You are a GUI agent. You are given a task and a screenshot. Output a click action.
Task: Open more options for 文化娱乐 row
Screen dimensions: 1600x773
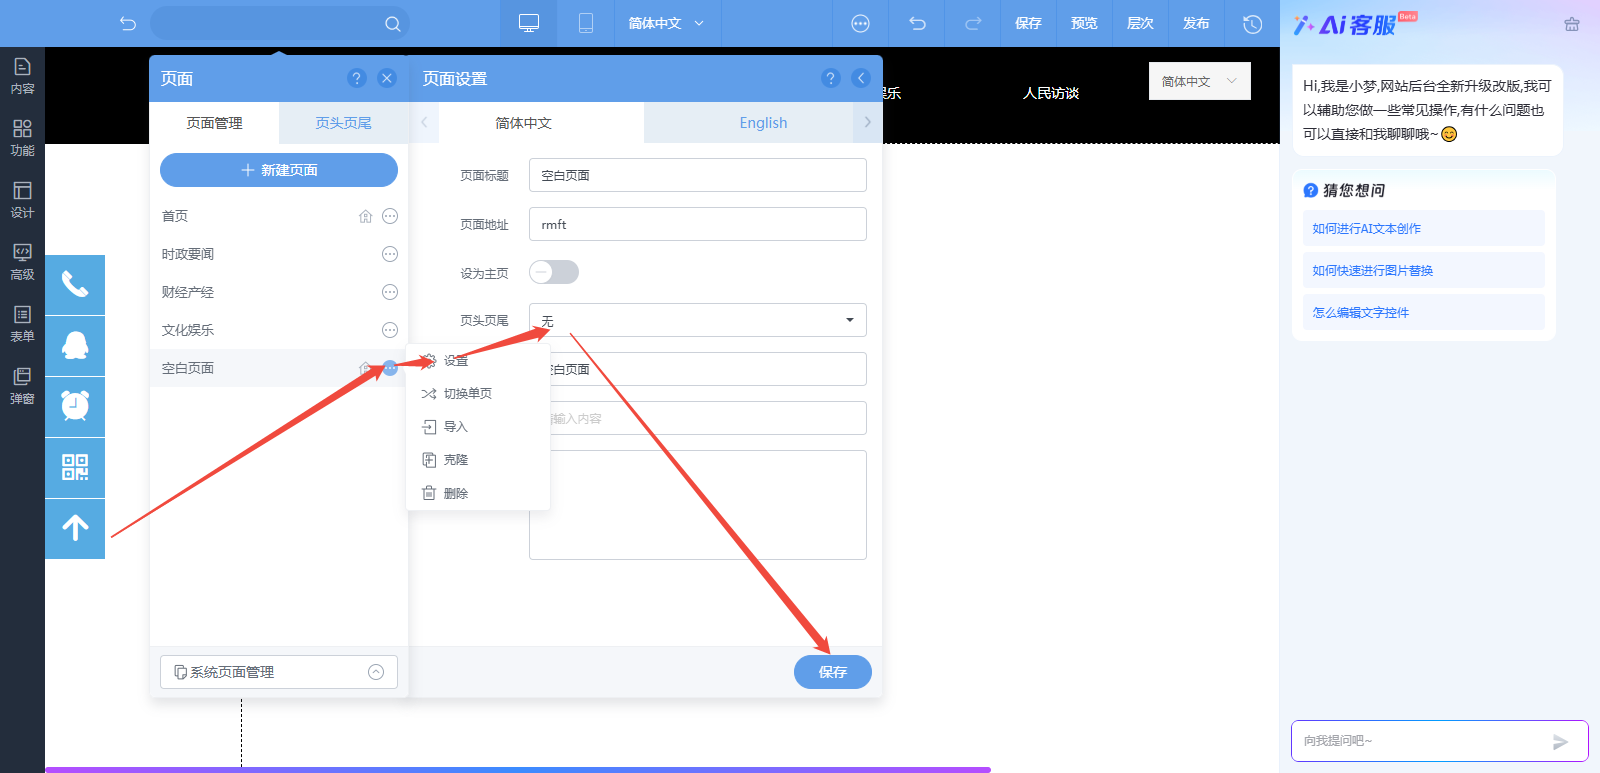point(390,330)
